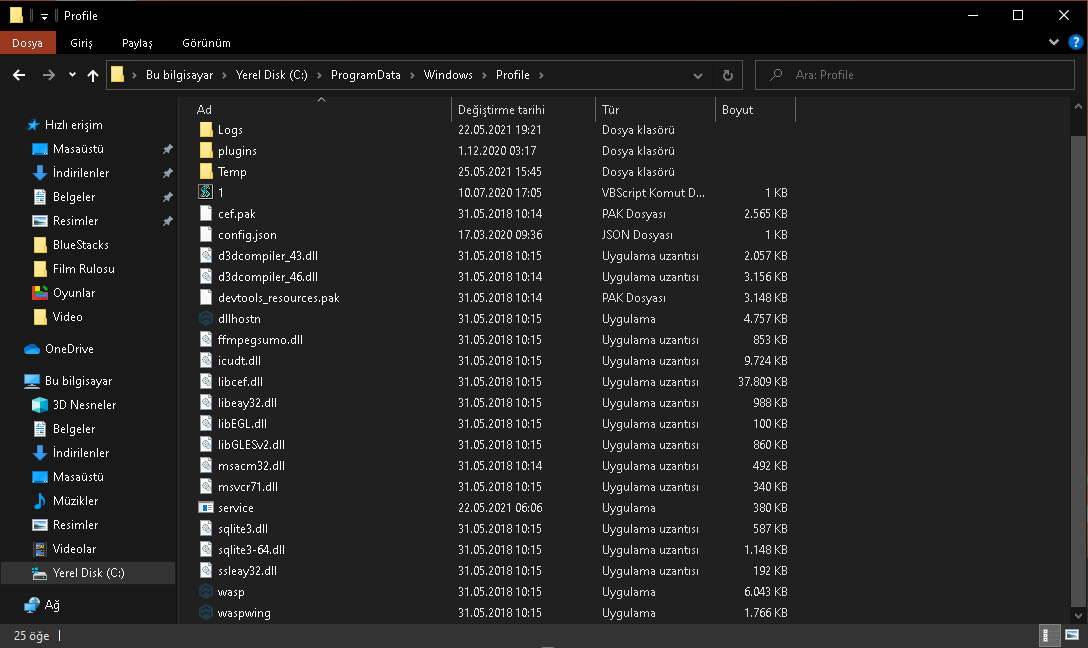The image size is (1088, 648).
Task: Switch to the Giriş ribbon tab
Action: click(81, 43)
